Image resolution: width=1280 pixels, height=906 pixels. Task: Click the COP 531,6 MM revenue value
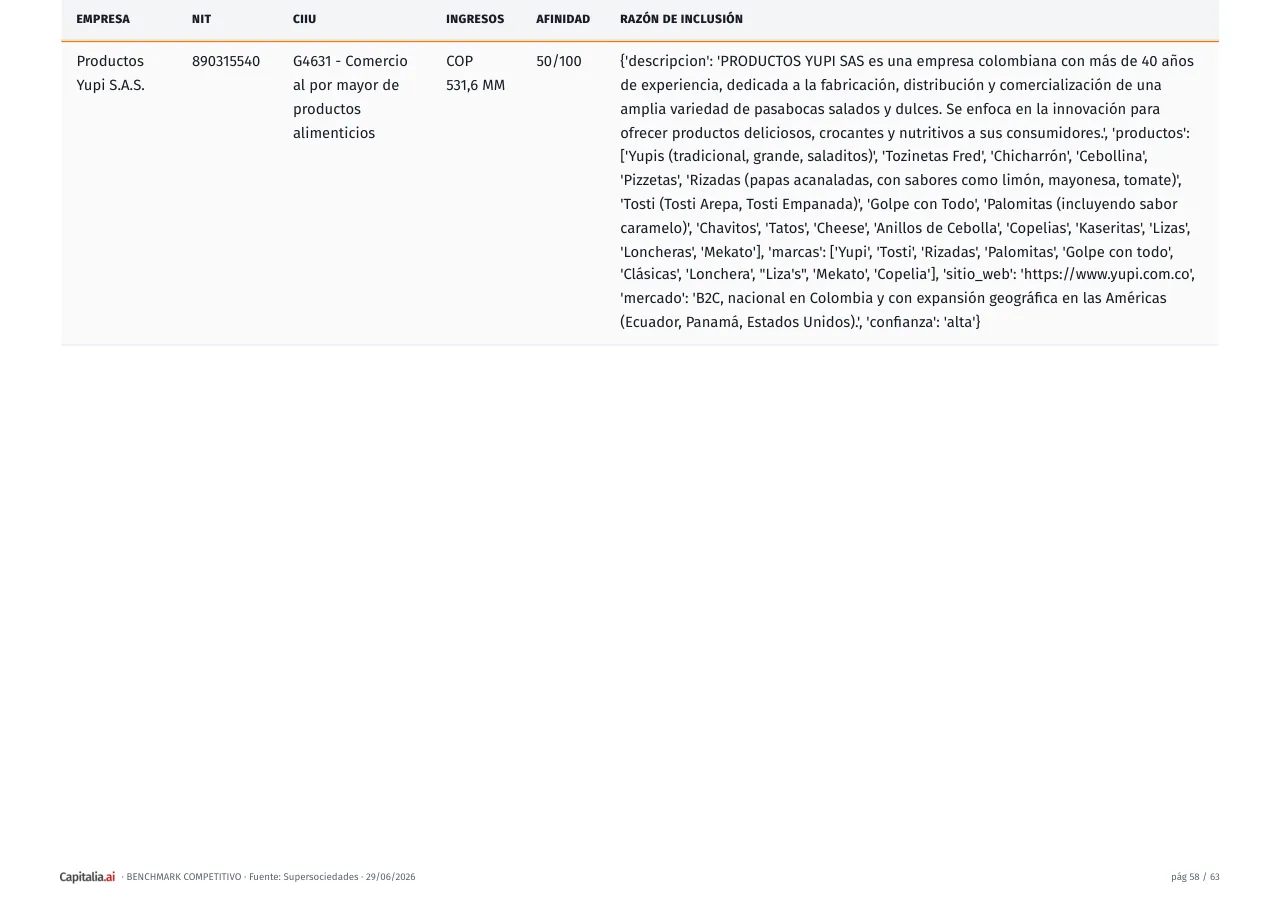click(476, 73)
